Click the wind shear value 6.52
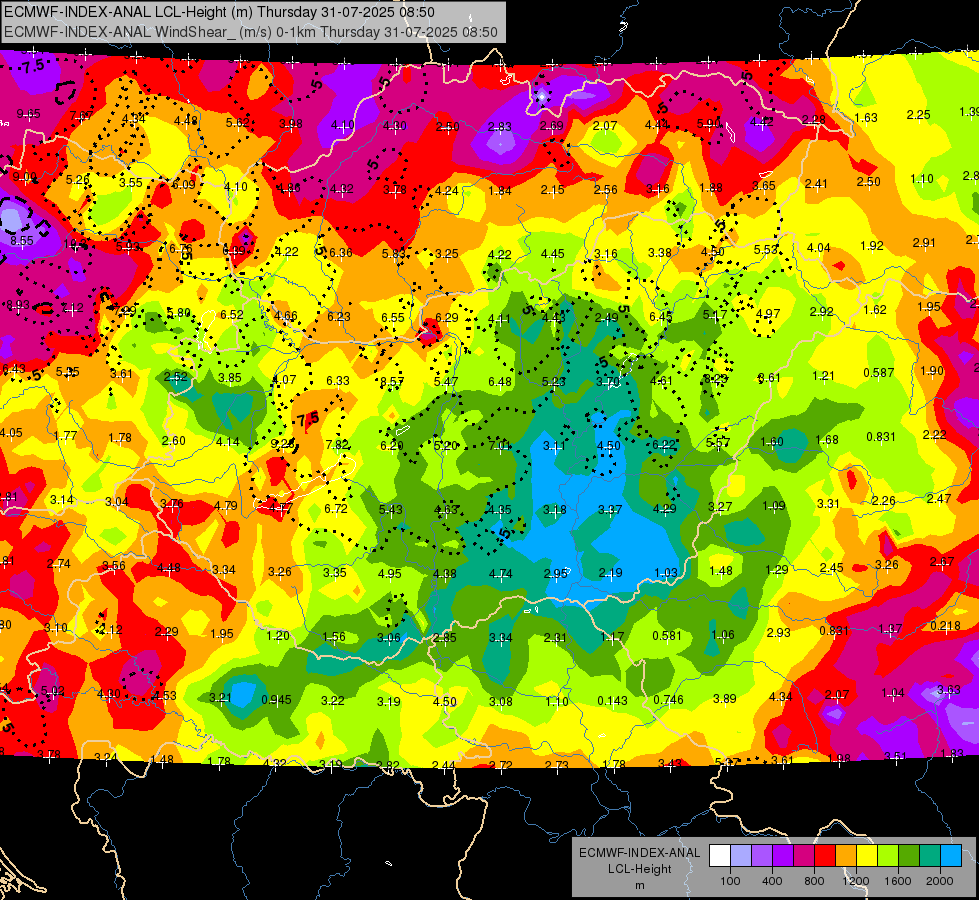 click(232, 314)
